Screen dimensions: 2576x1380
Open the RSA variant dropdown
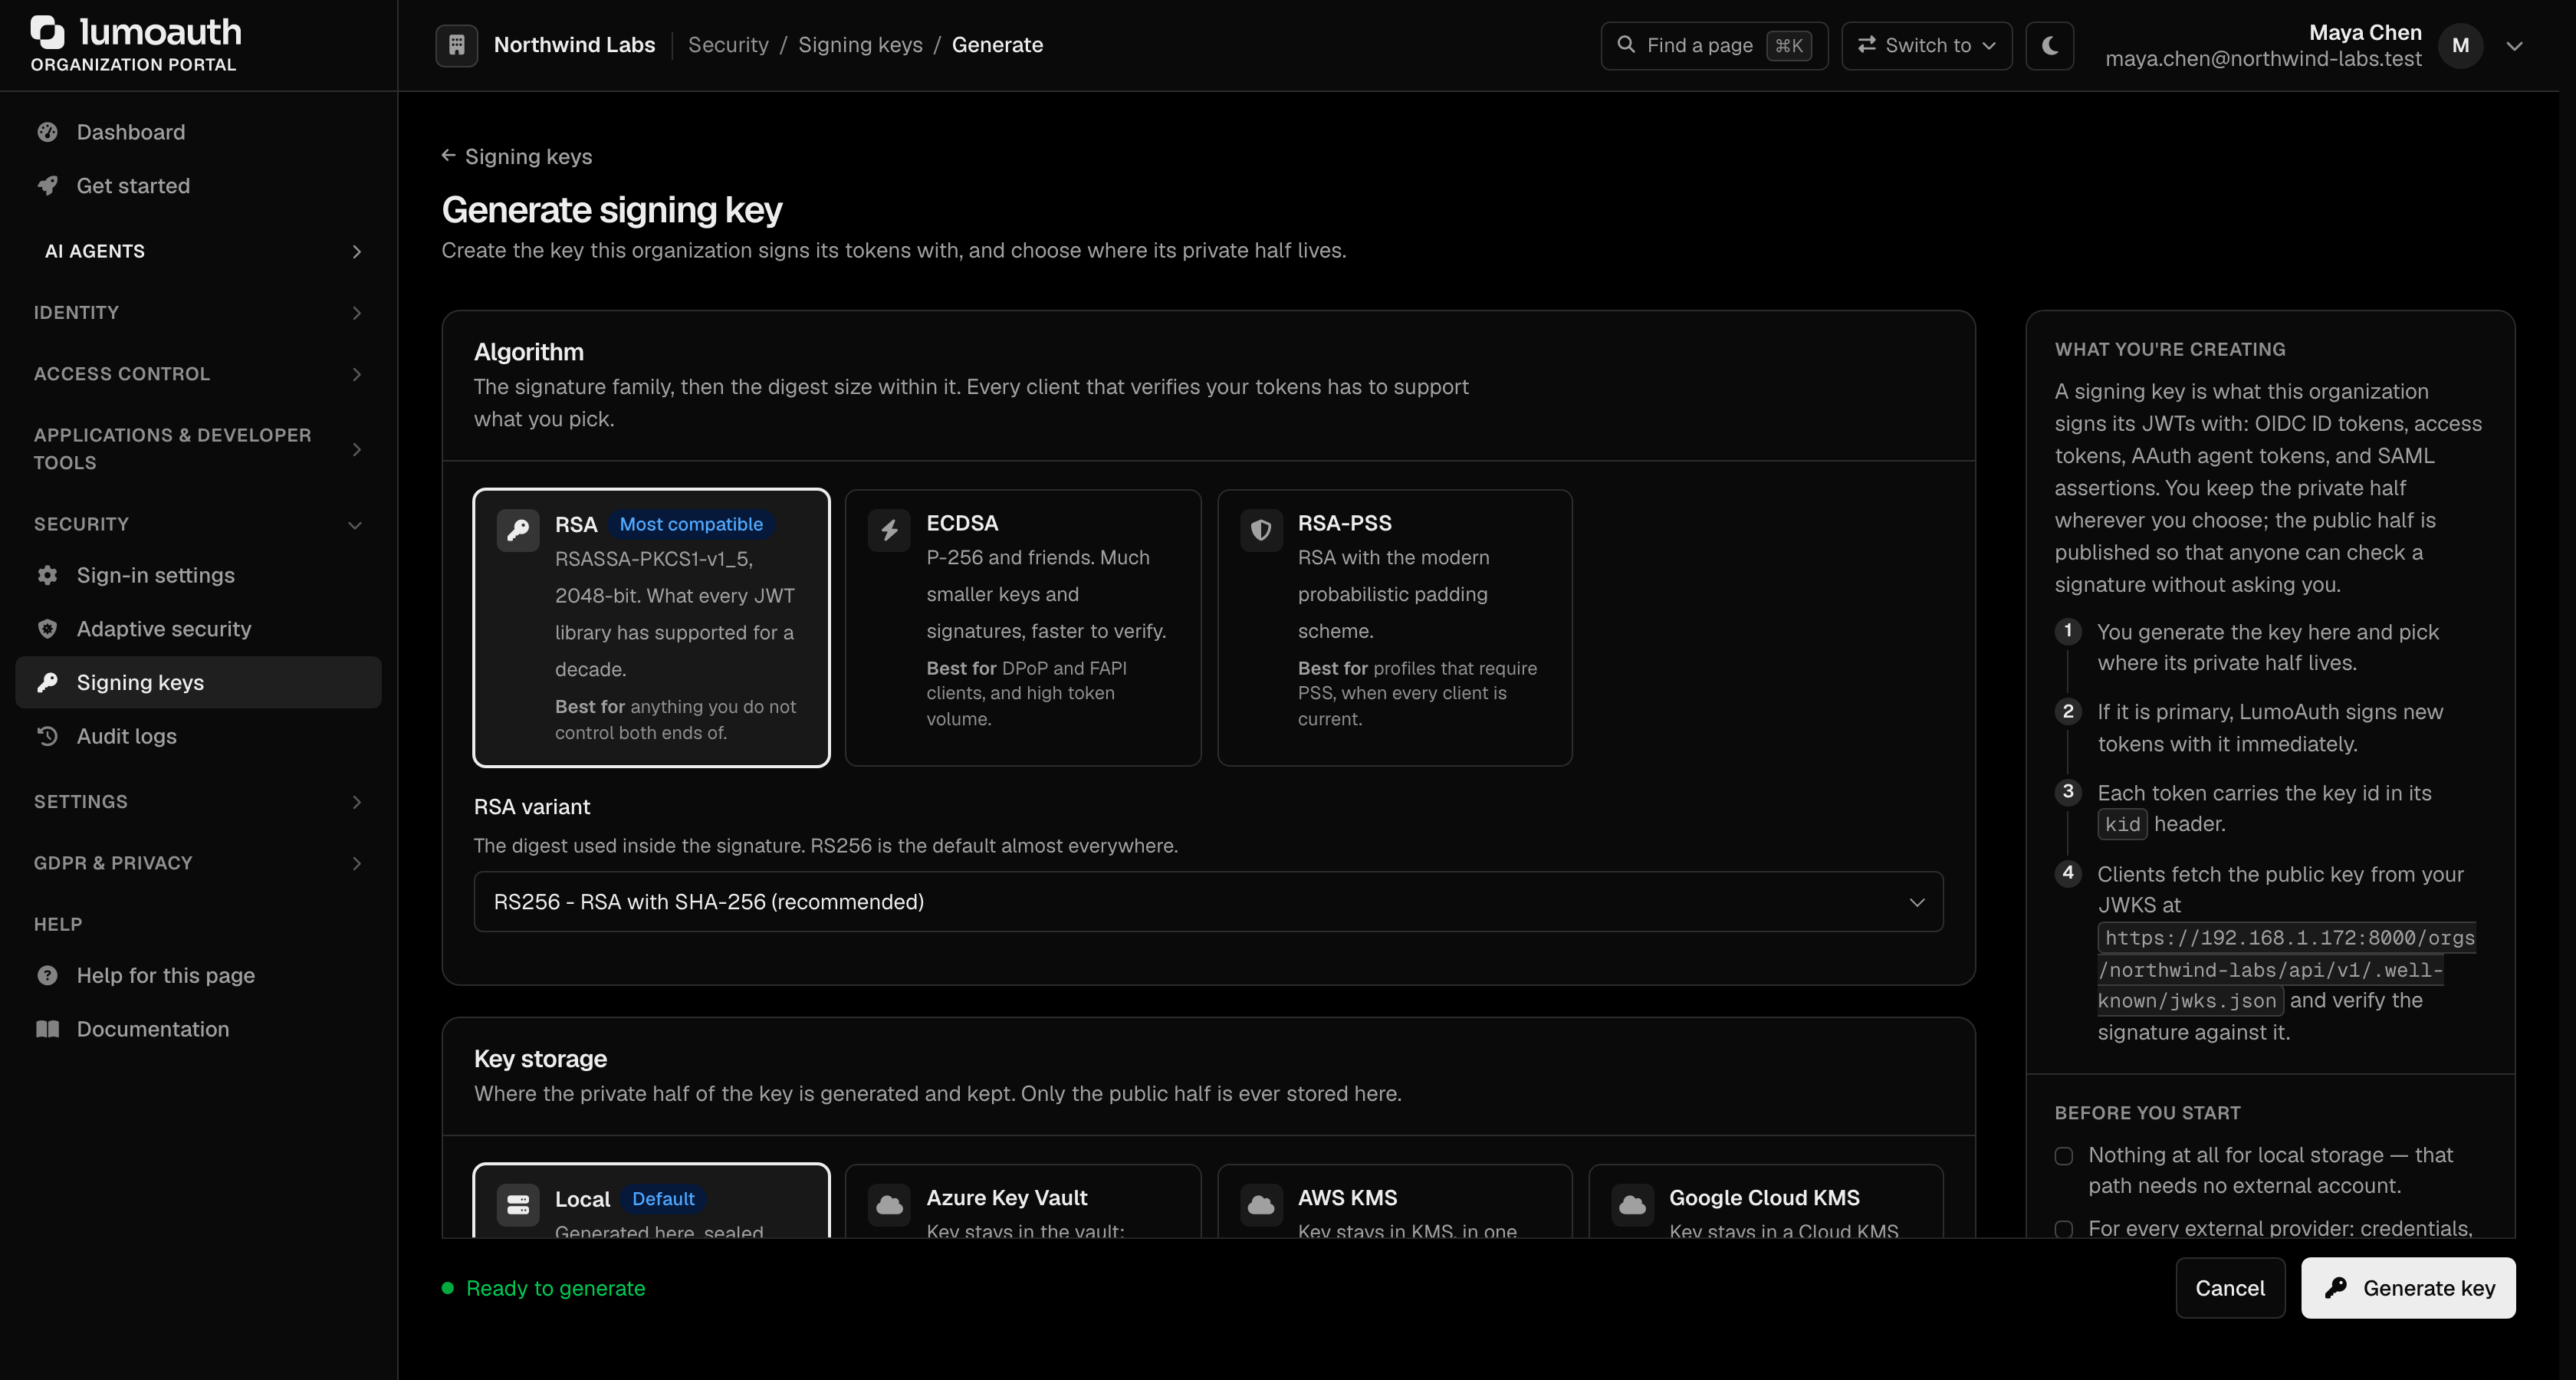(x=1208, y=902)
